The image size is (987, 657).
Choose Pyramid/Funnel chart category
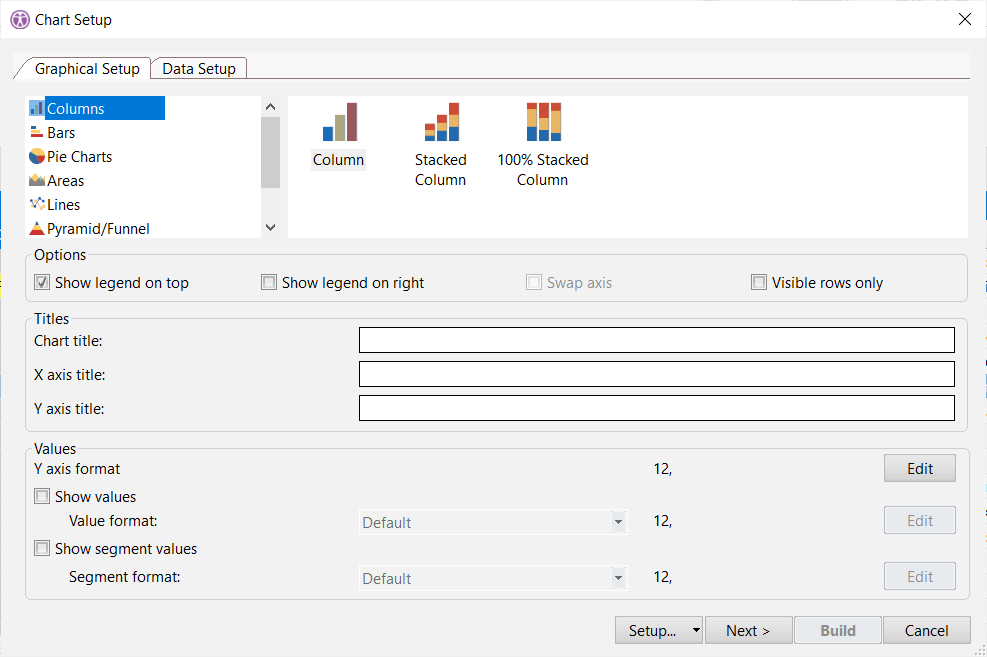pyautogui.click(x=98, y=229)
